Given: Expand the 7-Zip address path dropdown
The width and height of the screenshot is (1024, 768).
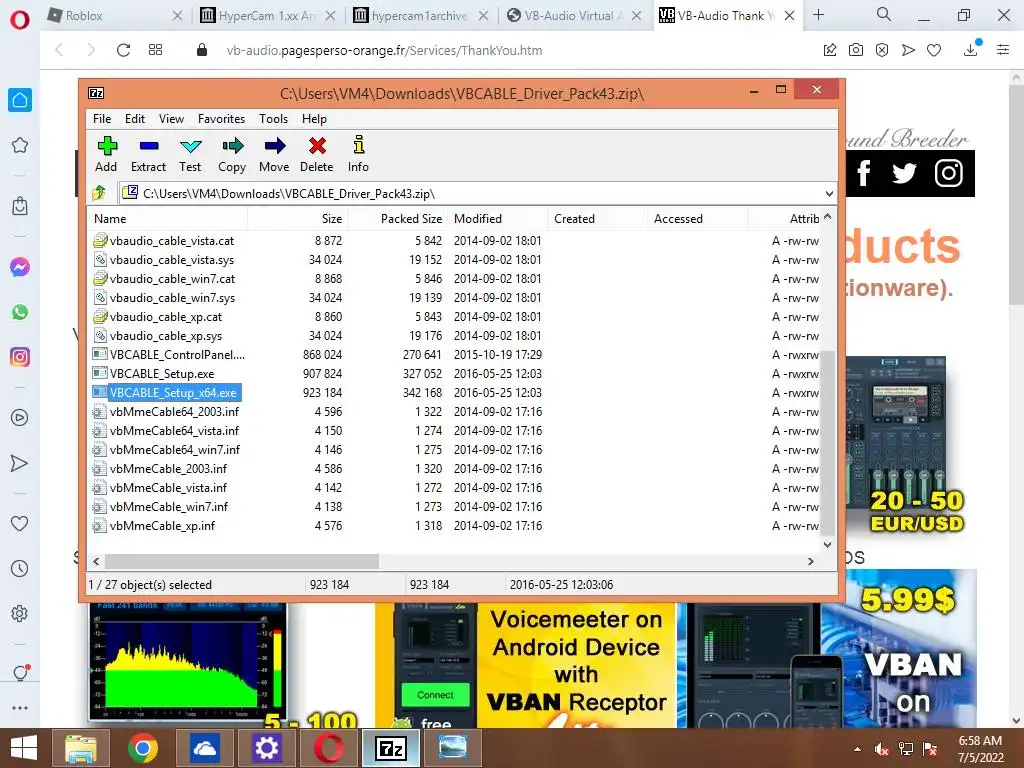Looking at the screenshot, I should click(x=829, y=193).
